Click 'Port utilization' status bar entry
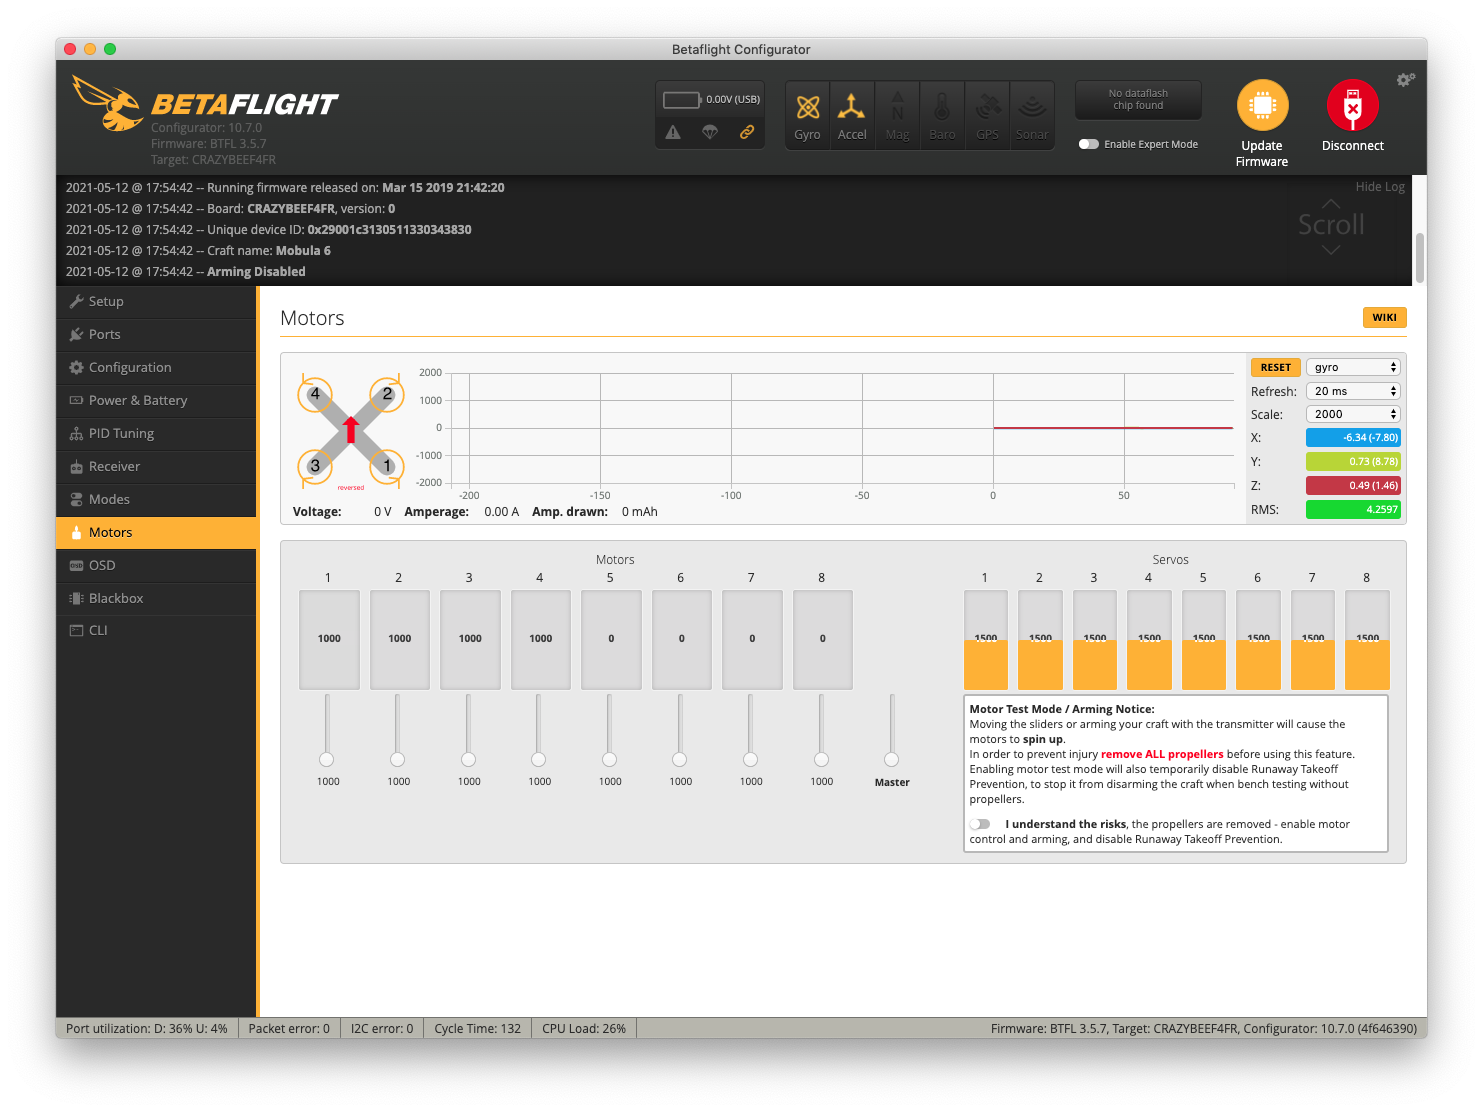Screen dimensions: 1483x1112 [x=147, y=1028]
